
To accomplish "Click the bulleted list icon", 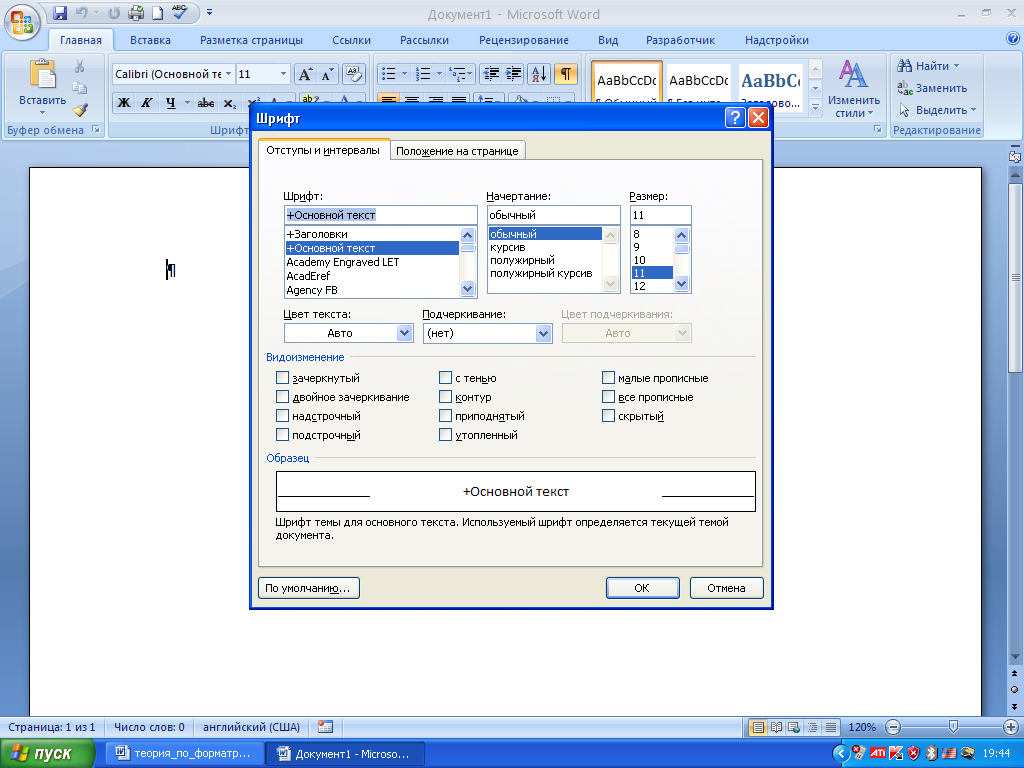I will 389,74.
